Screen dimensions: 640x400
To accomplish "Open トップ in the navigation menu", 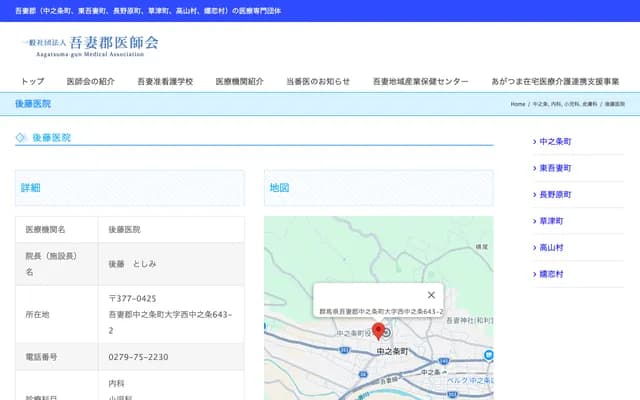I will tap(33, 81).
